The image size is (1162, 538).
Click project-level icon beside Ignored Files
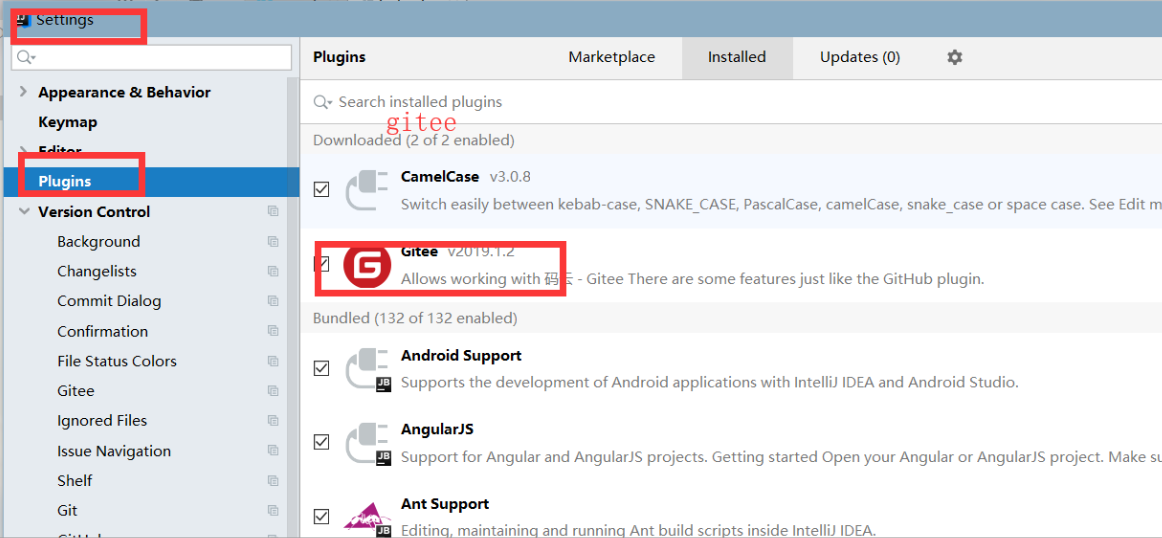[273, 420]
